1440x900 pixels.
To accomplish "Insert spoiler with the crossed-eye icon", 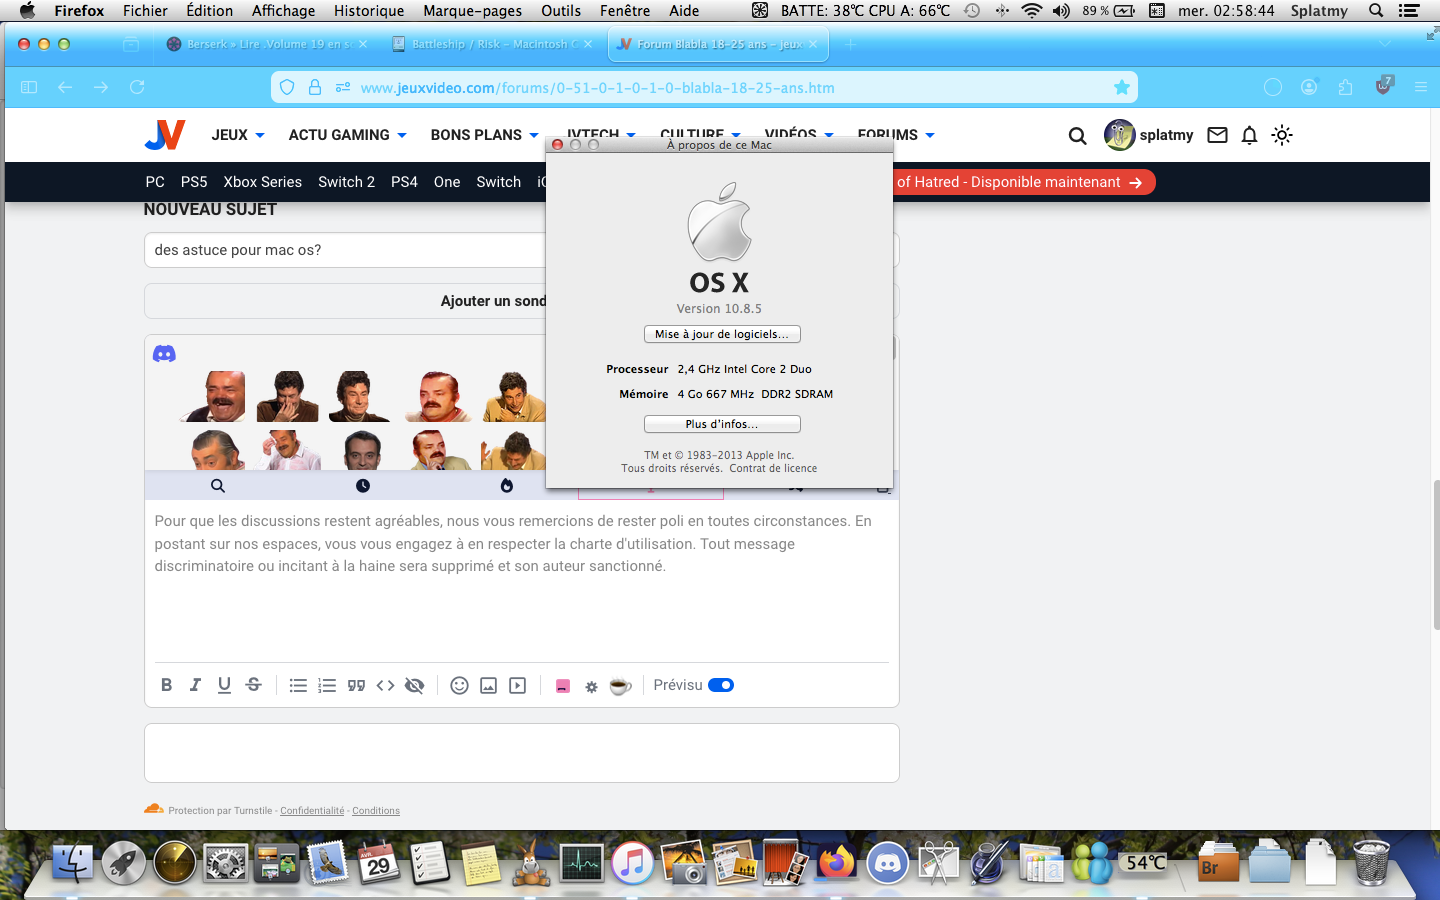I will [414, 685].
